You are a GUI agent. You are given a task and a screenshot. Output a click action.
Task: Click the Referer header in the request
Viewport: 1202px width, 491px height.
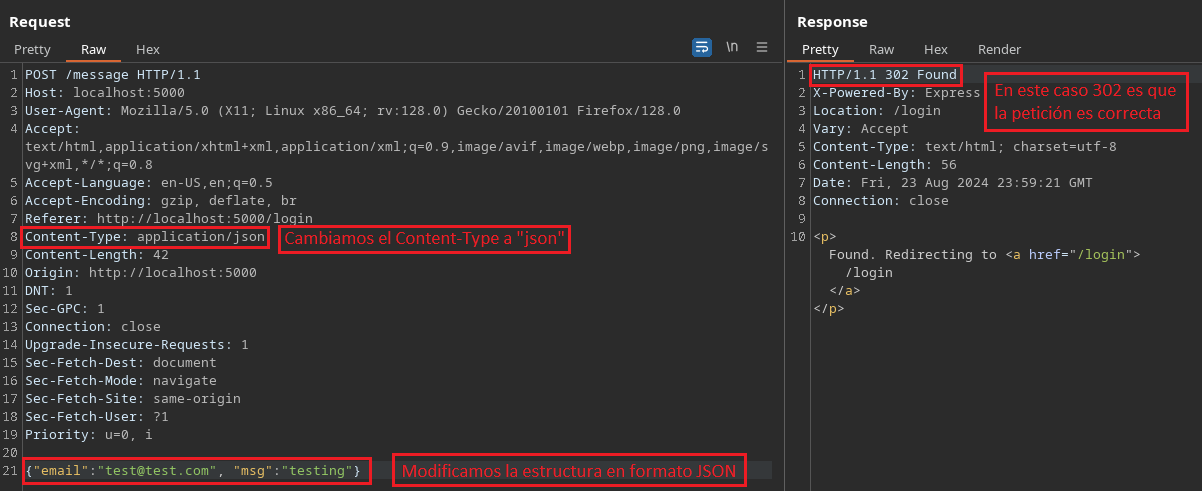(168, 219)
